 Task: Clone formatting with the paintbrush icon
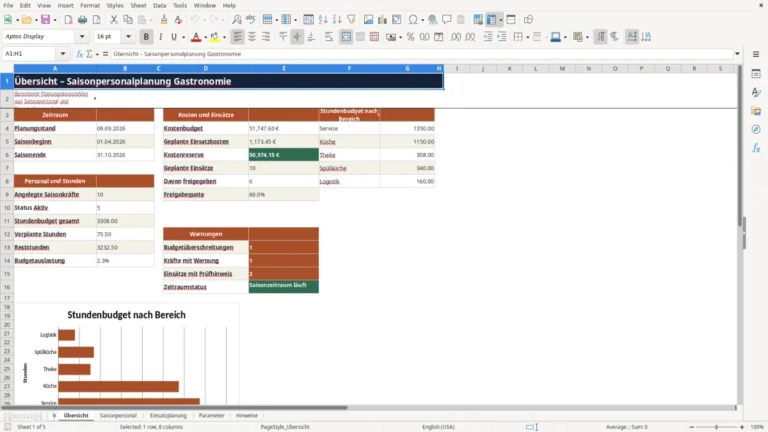click(x=164, y=20)
